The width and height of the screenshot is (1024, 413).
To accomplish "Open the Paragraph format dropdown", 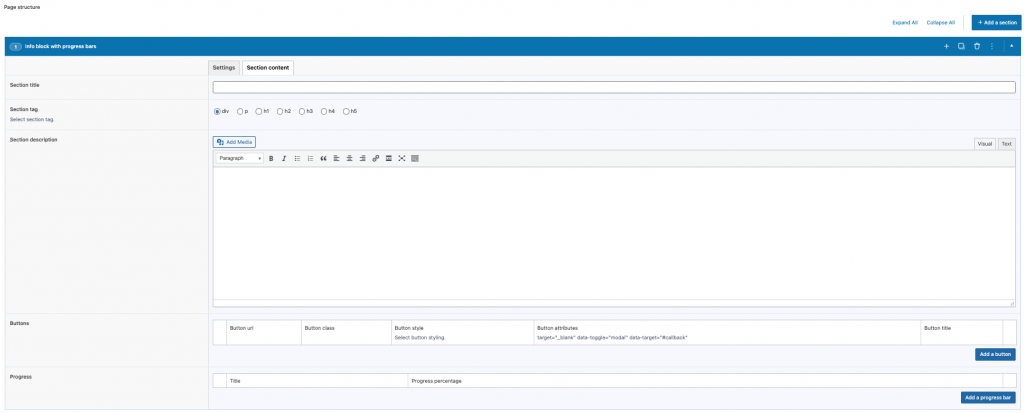I will (x=240, y=158).
